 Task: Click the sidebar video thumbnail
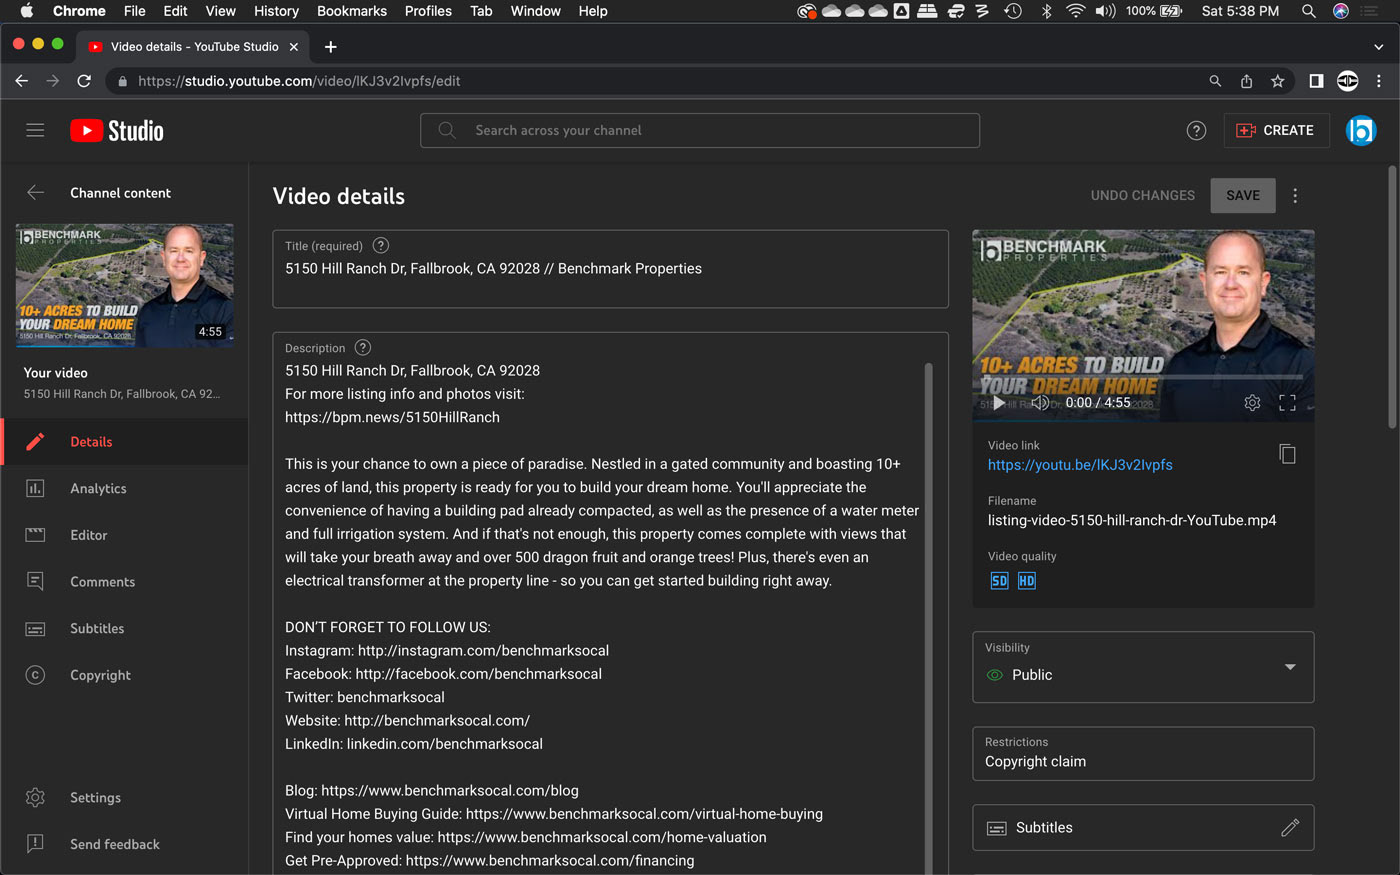125,286
